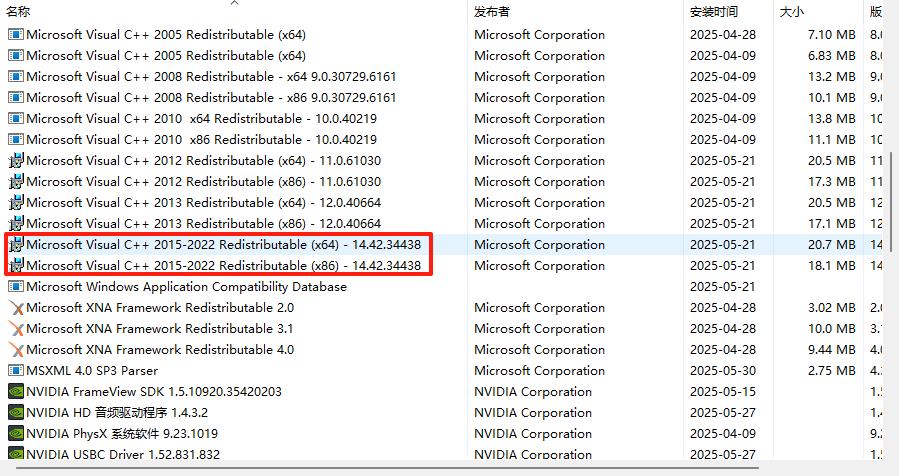Click install date 2025-05-15
The height and width of the screenshot is (476, 899).
(x=723, y=392)
